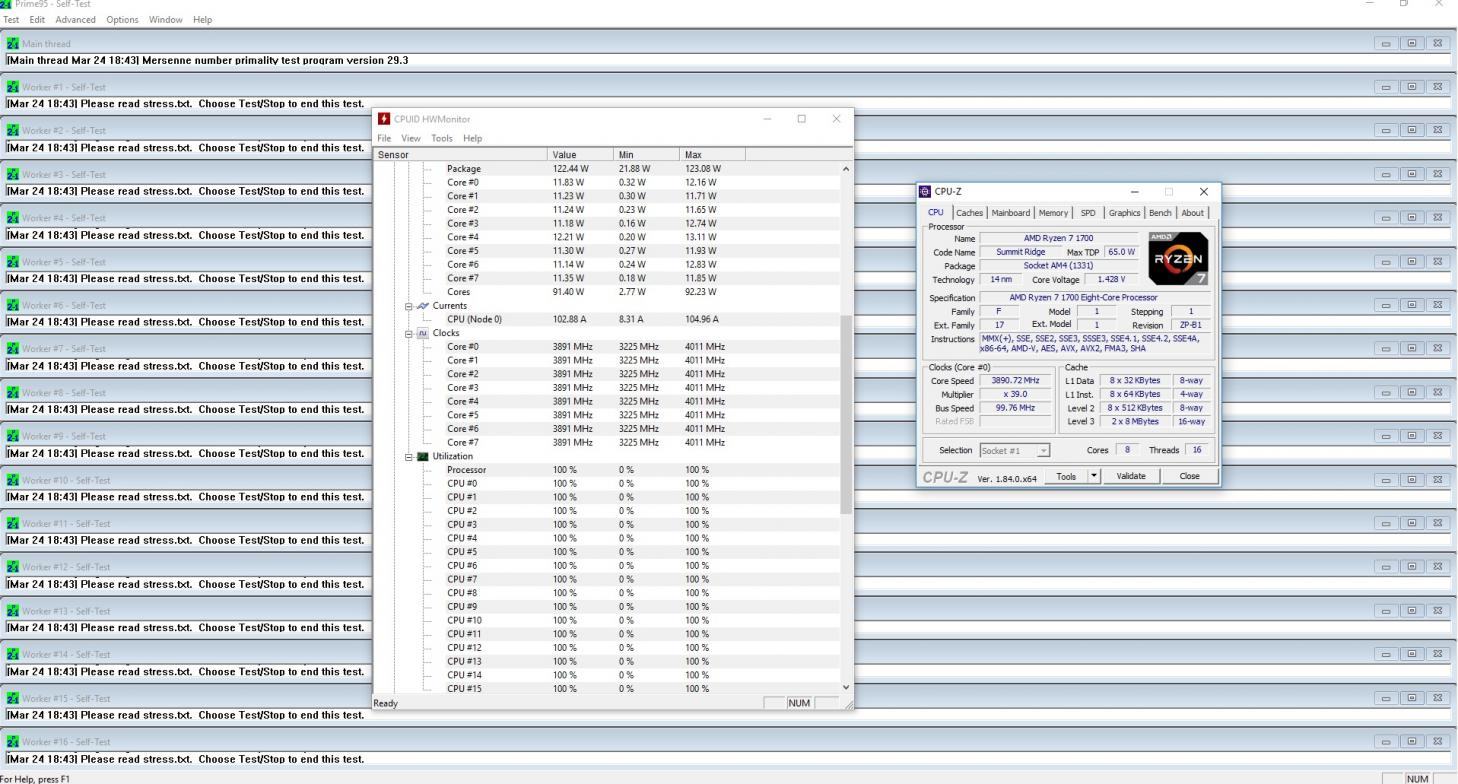The width and height of the screenshot is (1458, 784).
Task: Click the Validate button in CPU-Z
Action: click(1131, 476)
